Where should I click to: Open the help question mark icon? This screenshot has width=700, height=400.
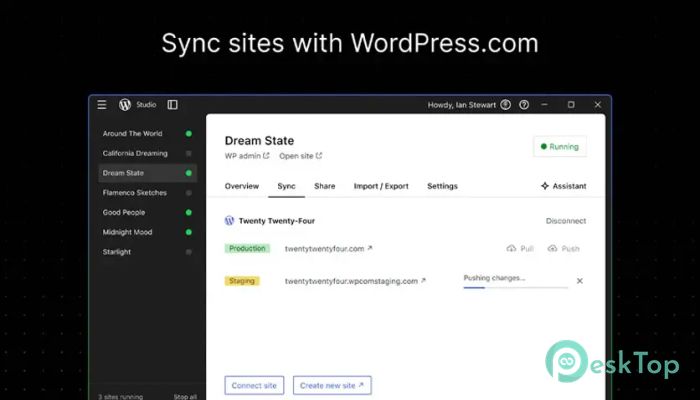coord(524,104)
